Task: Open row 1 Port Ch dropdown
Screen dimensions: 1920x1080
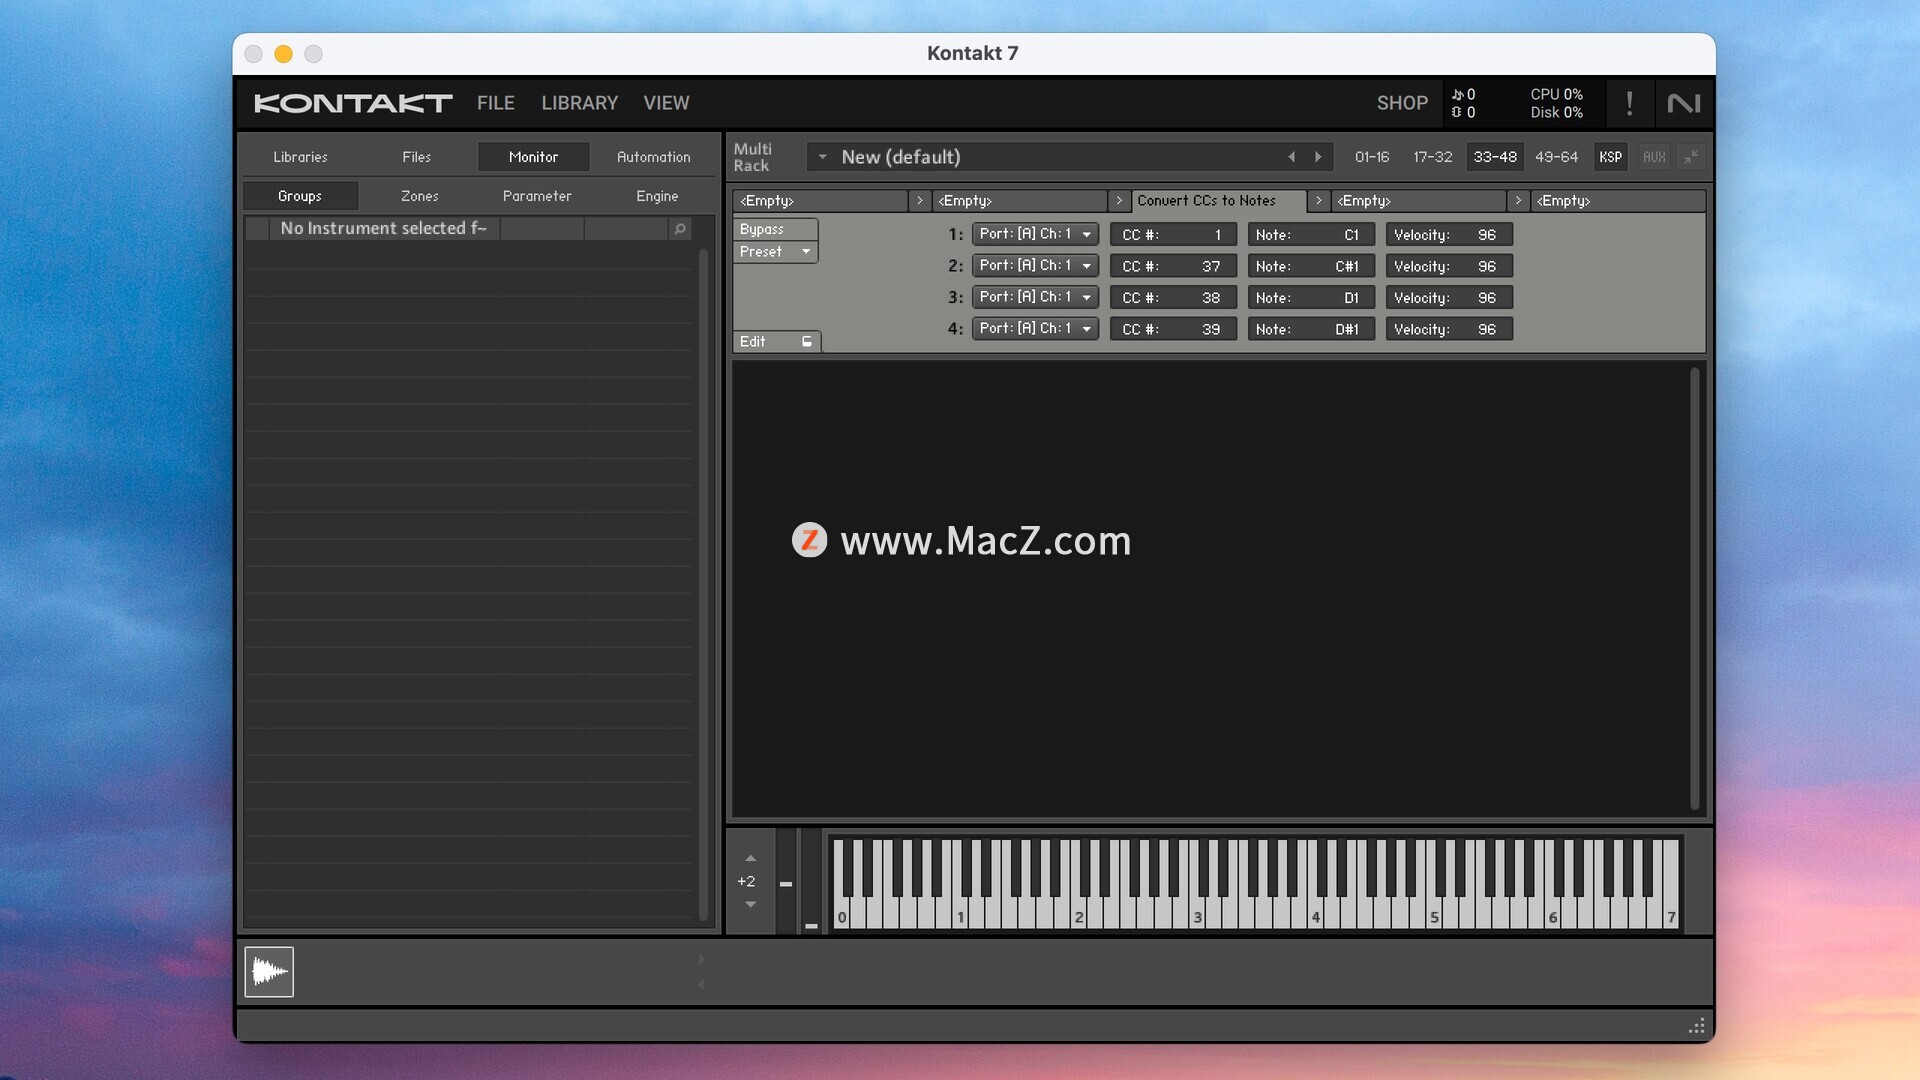Action: point(1035,234)
